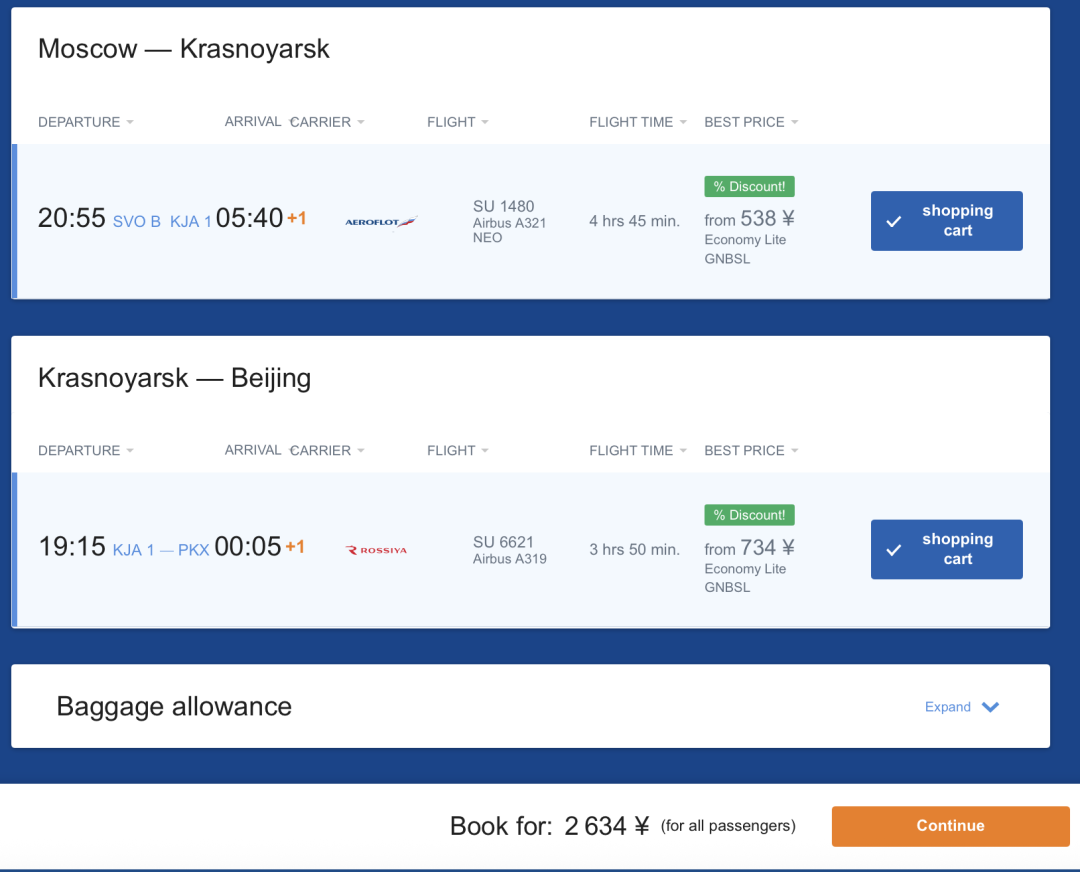Click the chevron next to Expand
1080x872 pixels.
(x=990, y=707)
